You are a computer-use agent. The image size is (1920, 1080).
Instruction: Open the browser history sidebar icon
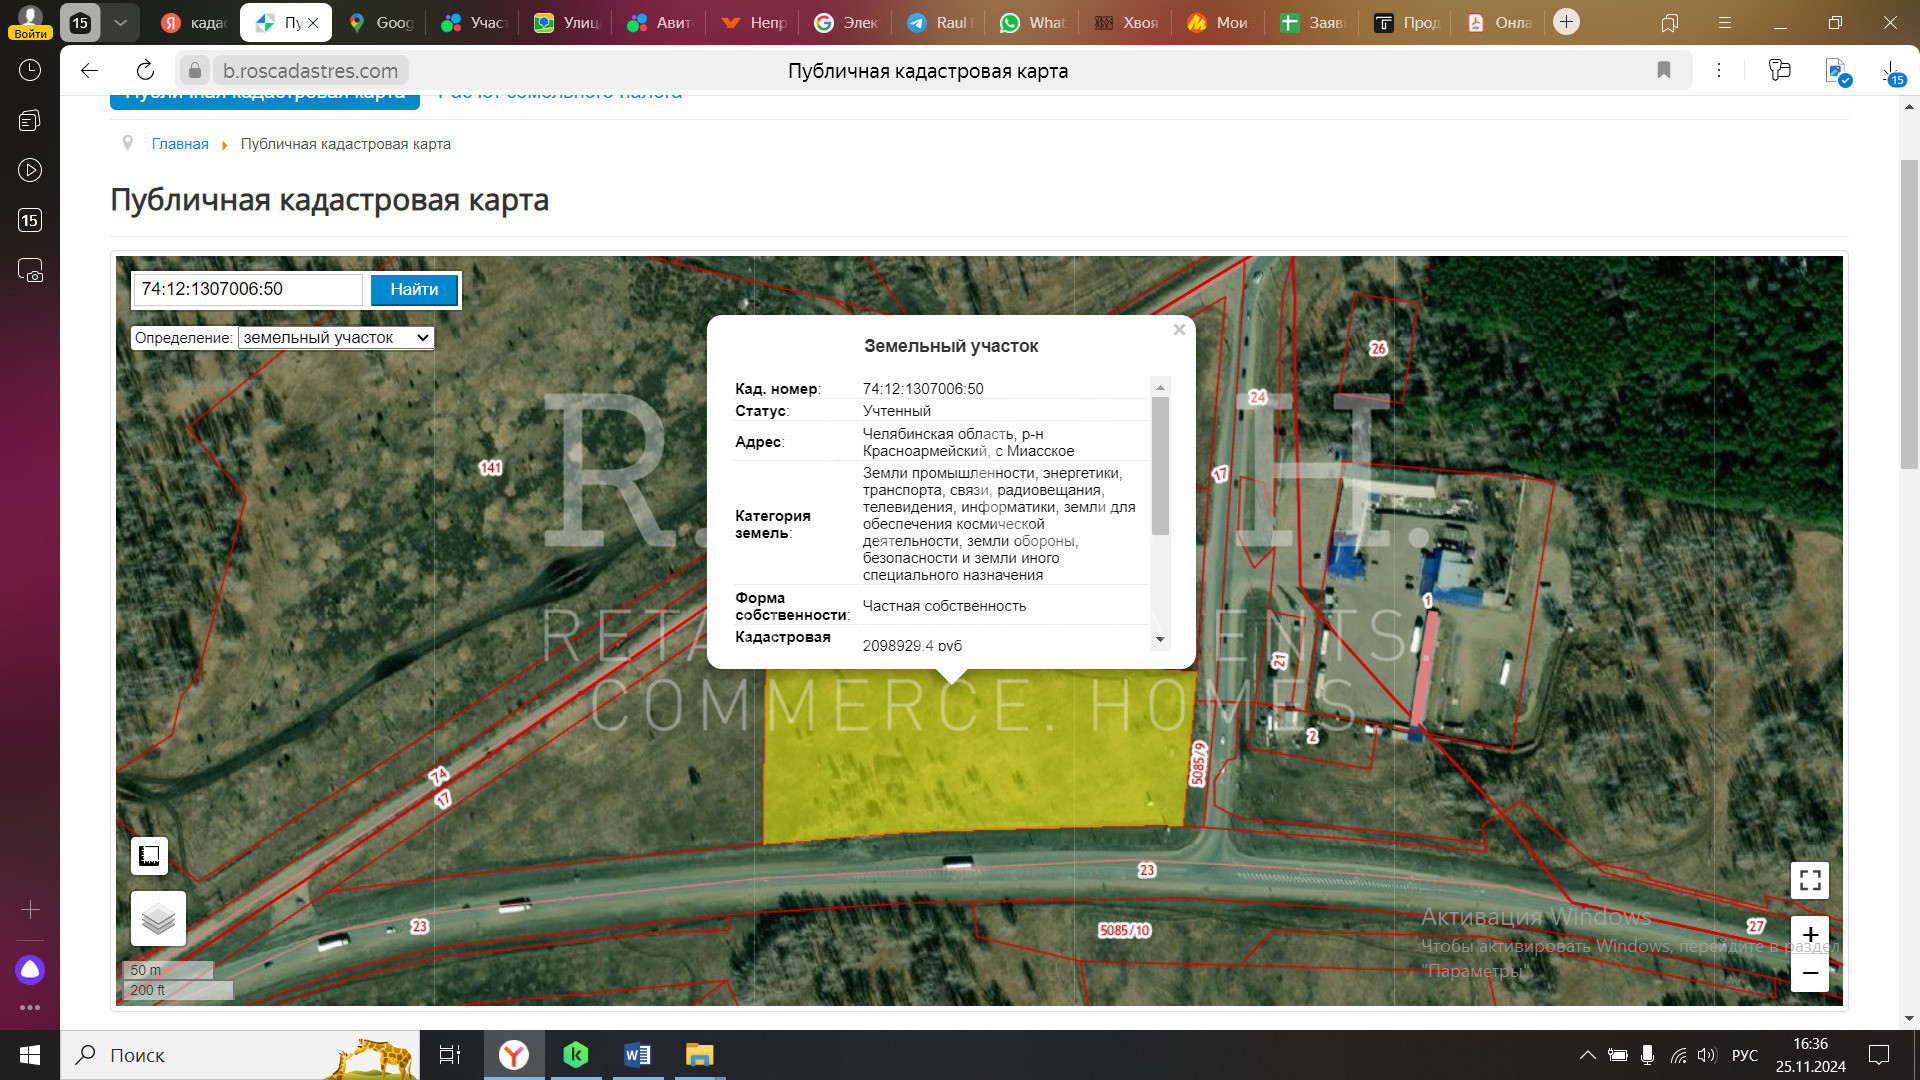30,70
